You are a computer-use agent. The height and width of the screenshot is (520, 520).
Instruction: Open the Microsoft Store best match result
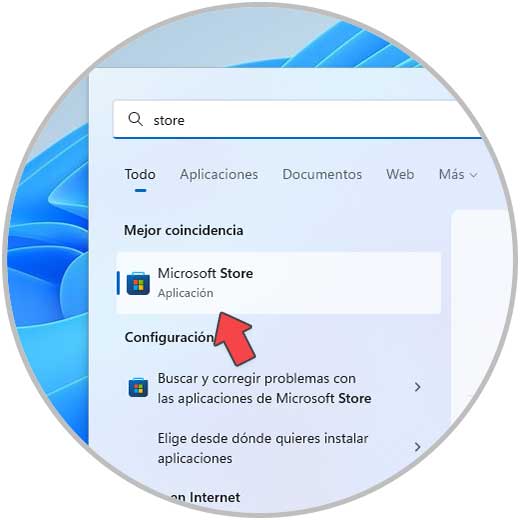point(279,283)
